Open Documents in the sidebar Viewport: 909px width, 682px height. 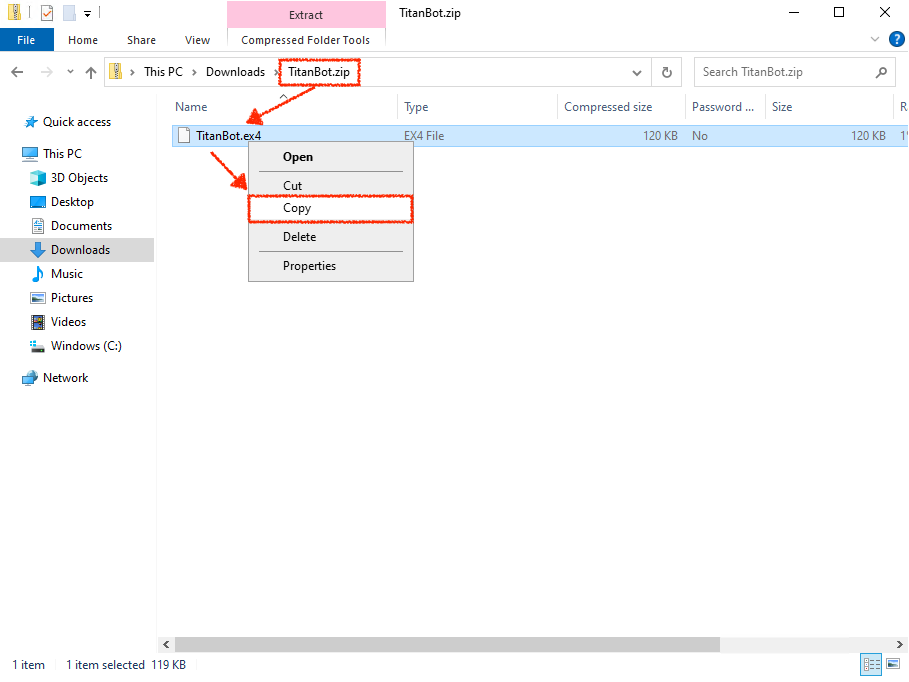(81, 226)
